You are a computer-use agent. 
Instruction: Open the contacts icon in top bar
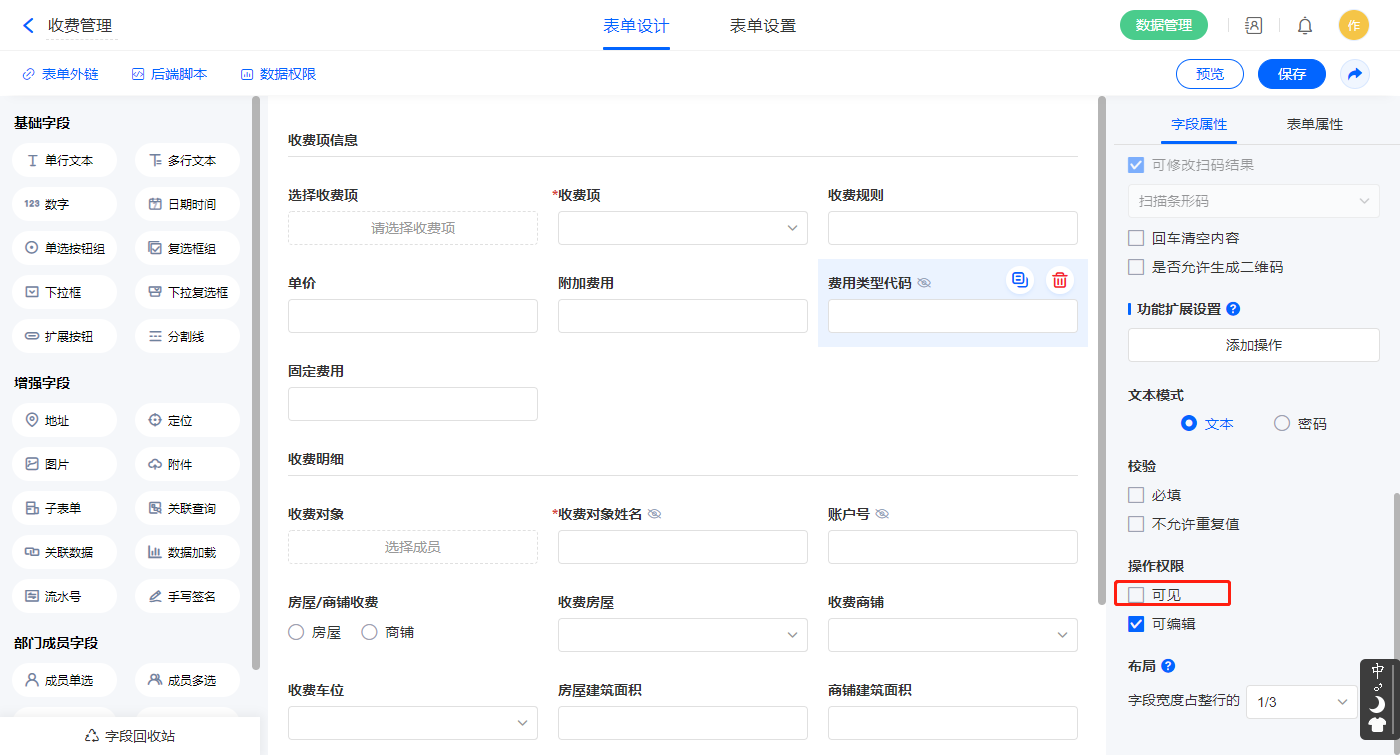click(1254, 26)
